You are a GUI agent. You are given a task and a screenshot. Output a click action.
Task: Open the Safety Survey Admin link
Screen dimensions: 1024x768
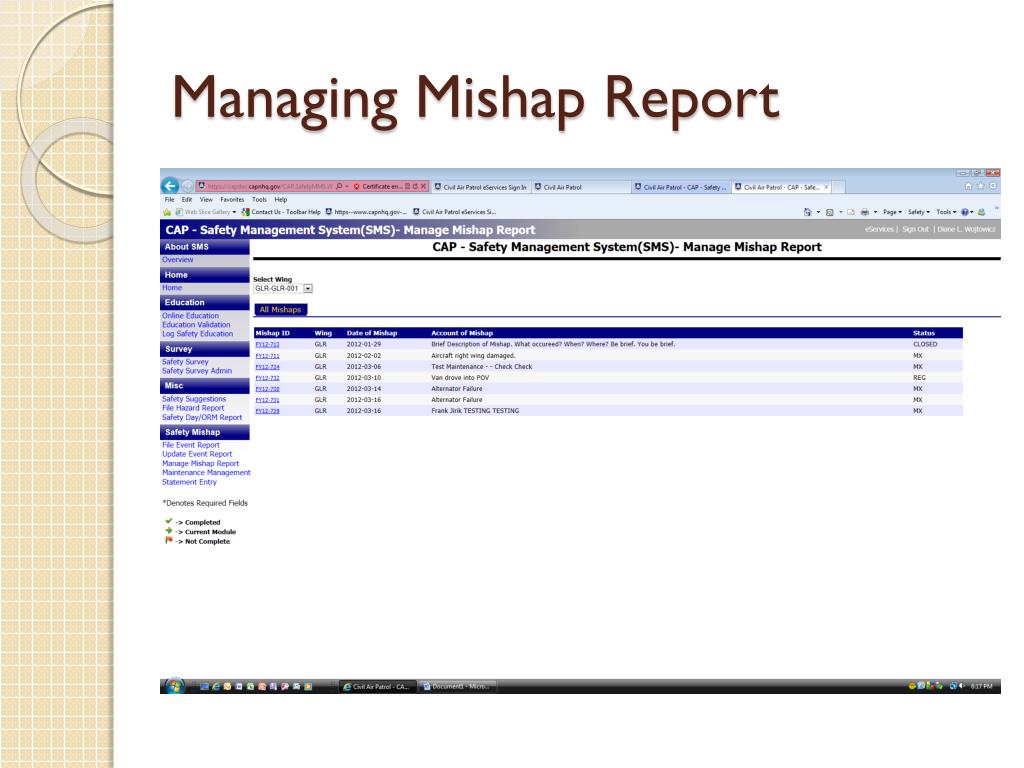197,371
